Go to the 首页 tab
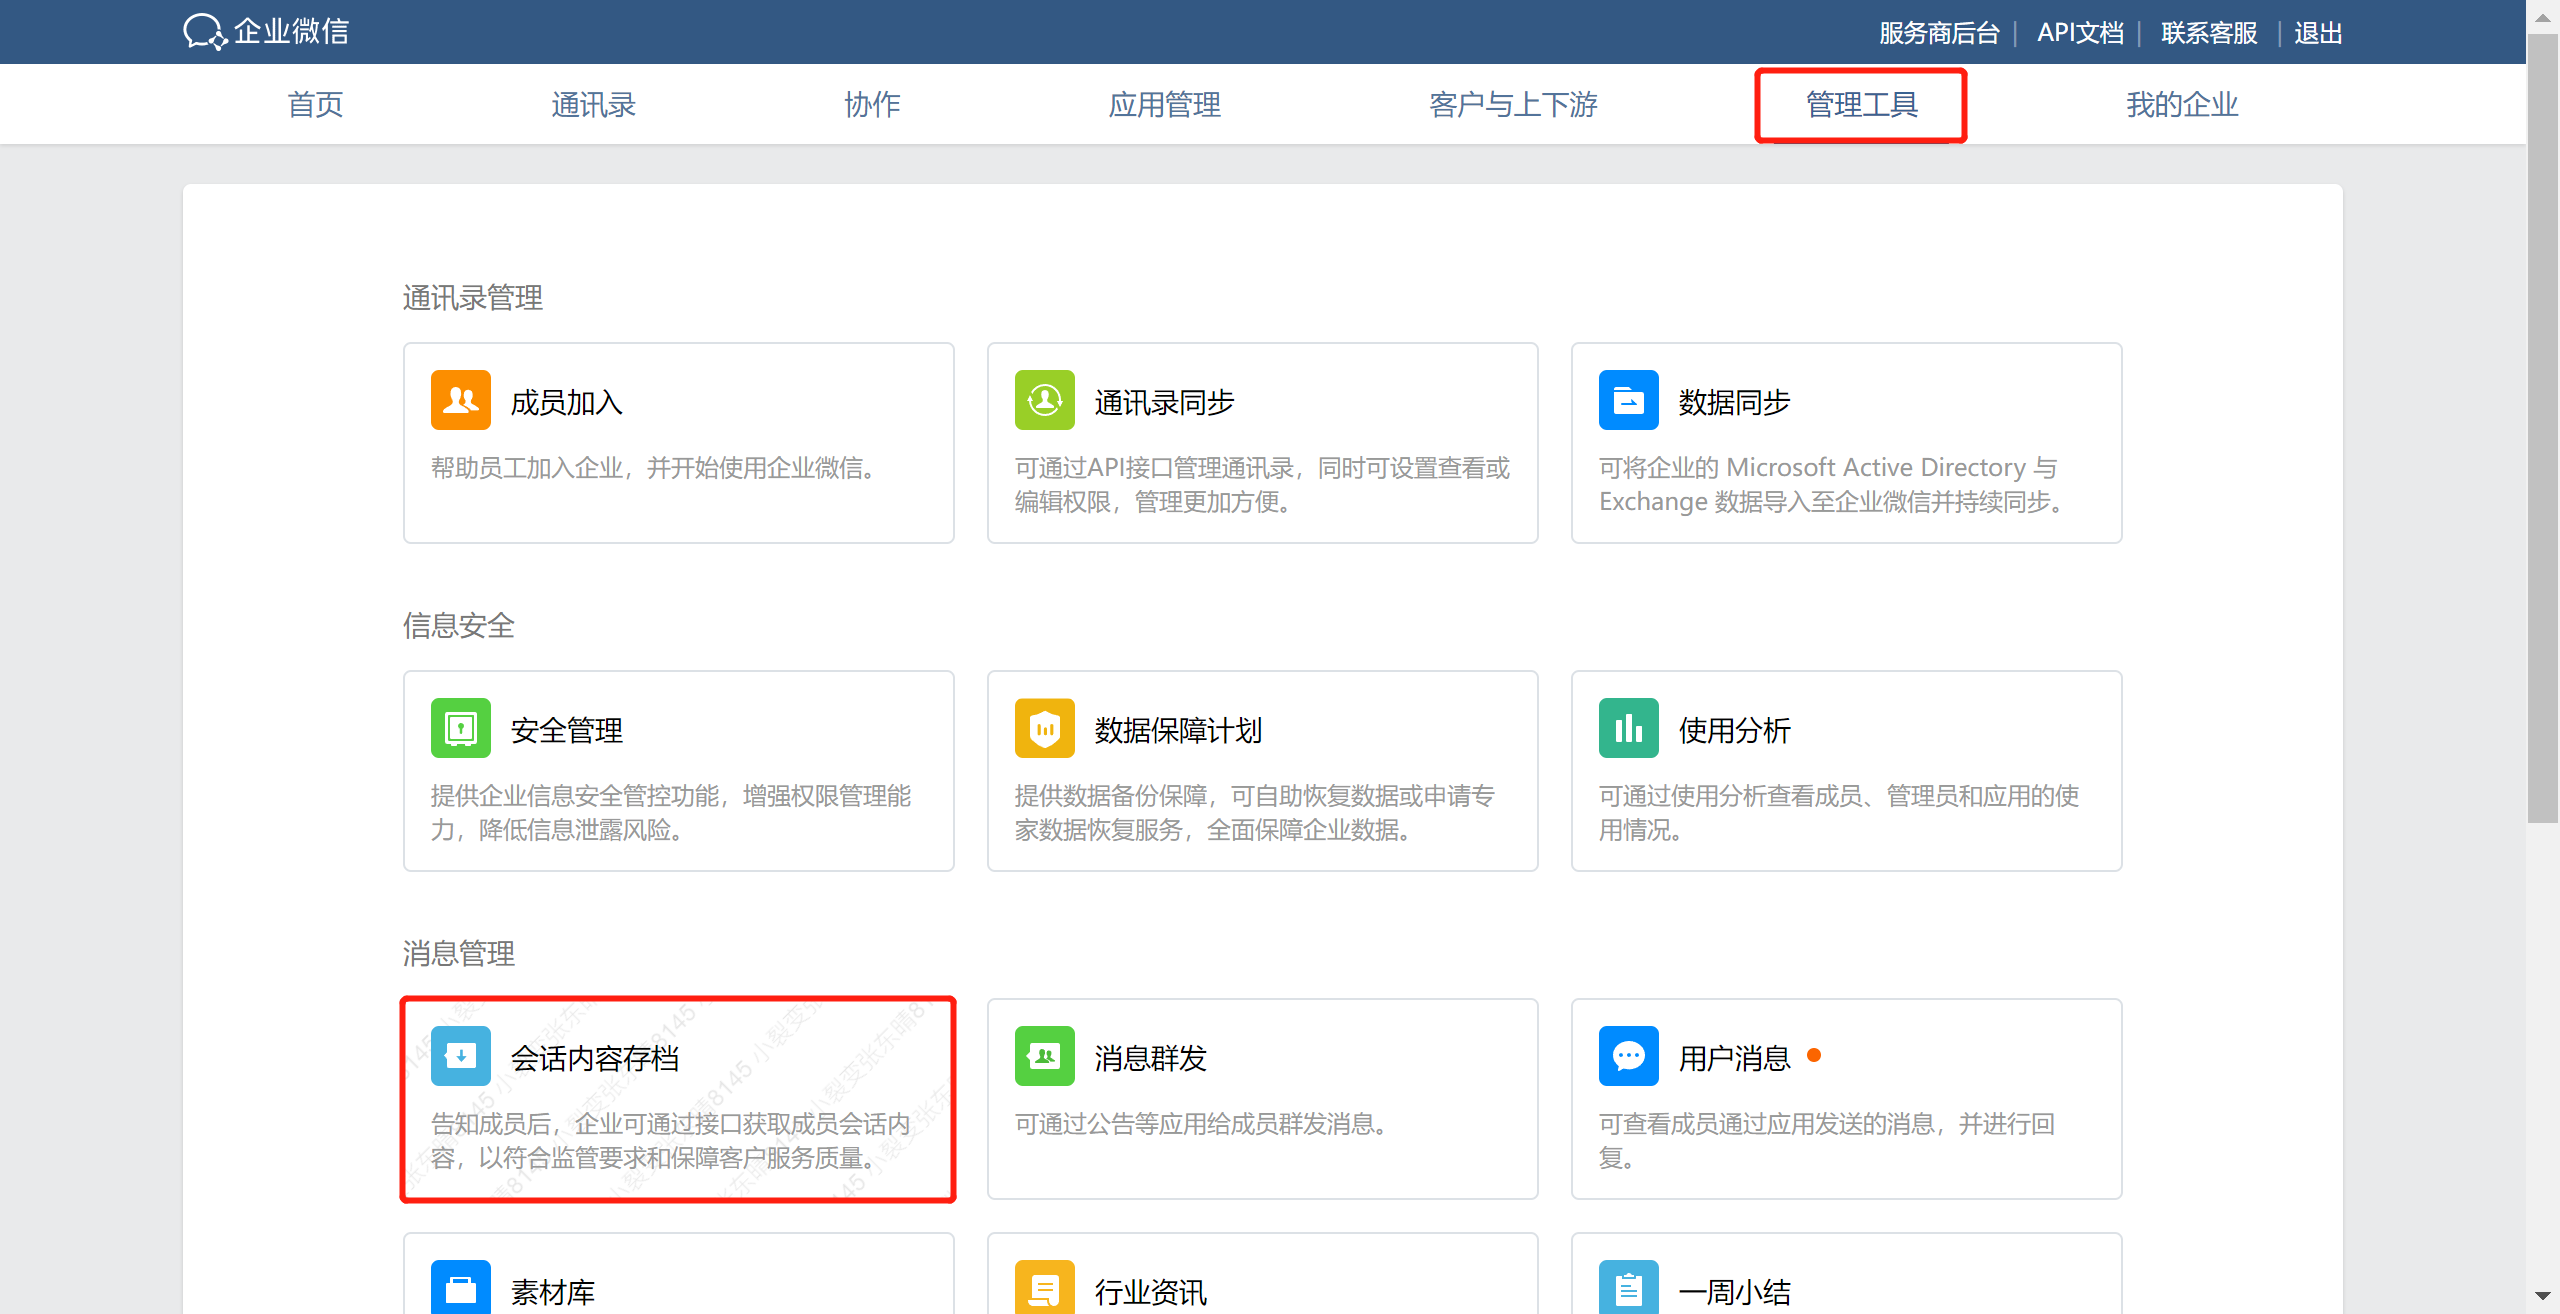This screenshot has height=1314, width=2560. point(316,105)
